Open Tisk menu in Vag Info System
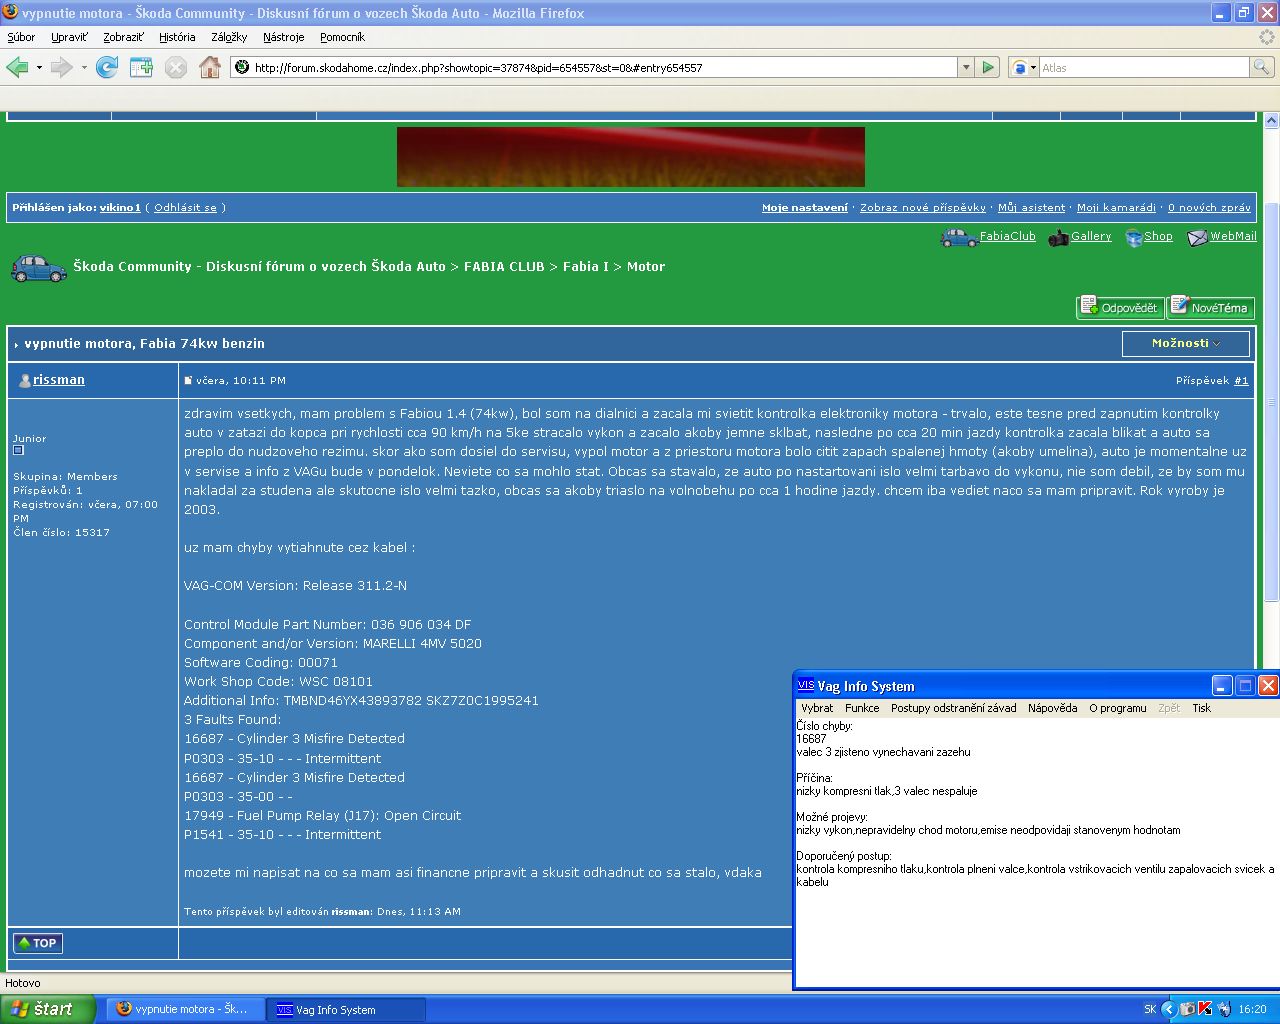Screen dimensions: 1280x1024 pos(1201,708)
